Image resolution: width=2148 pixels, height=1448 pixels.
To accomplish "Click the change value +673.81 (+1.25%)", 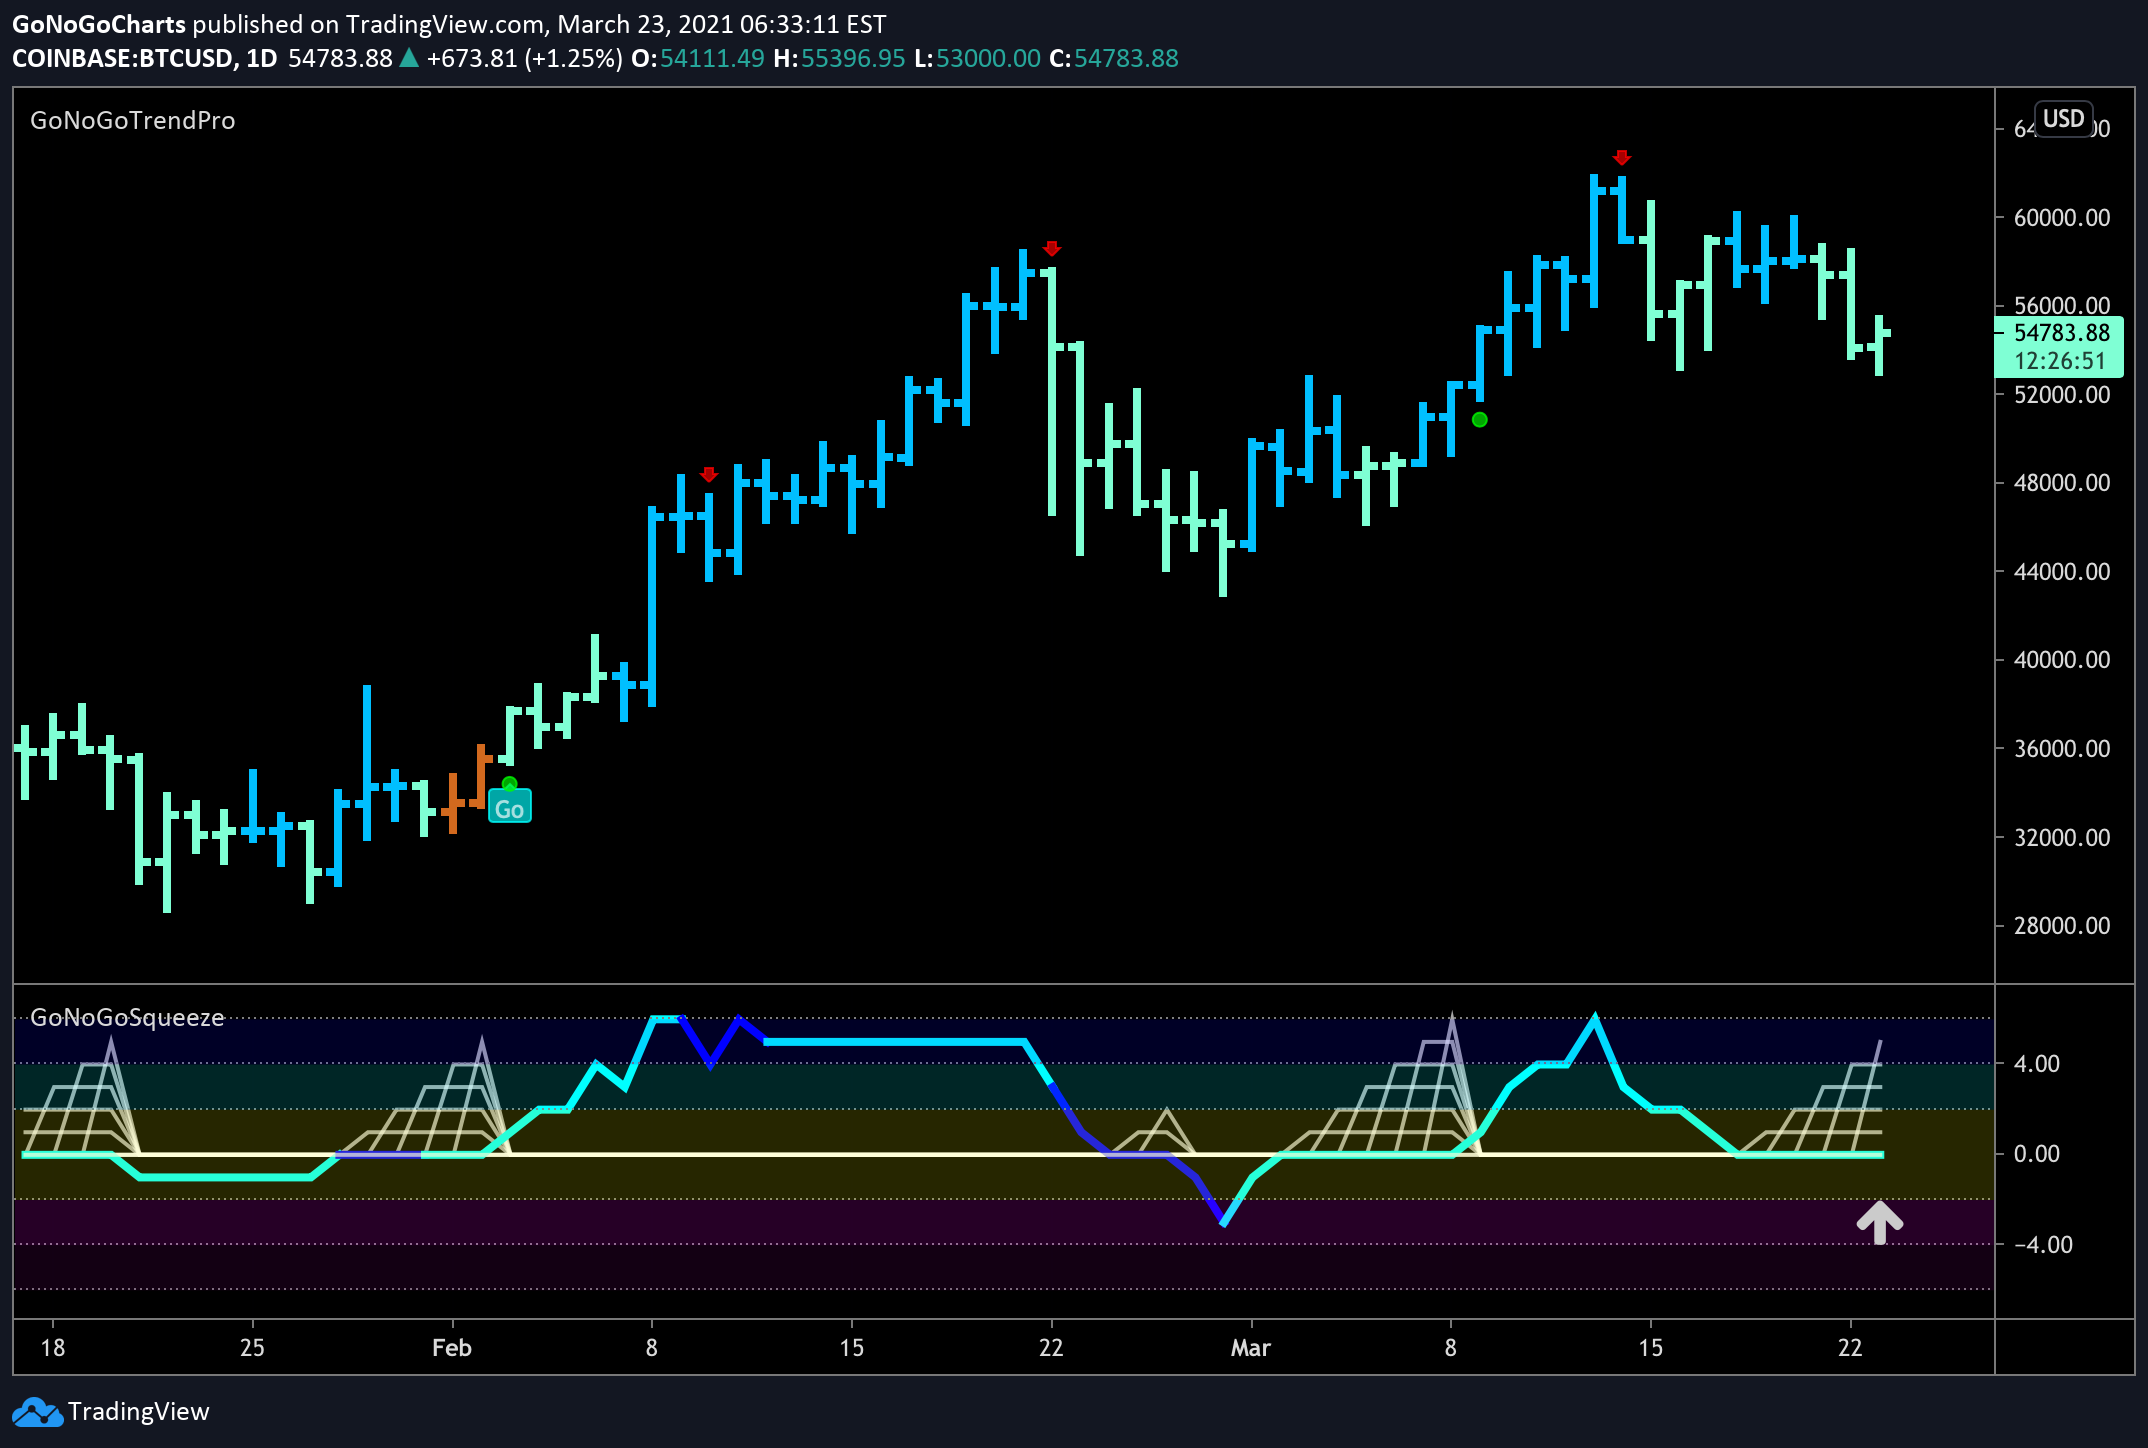I will (x=525, y=58).
